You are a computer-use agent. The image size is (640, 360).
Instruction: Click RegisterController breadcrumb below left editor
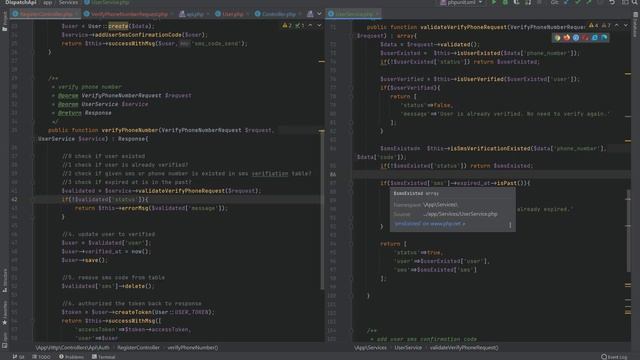coord(138,348)
